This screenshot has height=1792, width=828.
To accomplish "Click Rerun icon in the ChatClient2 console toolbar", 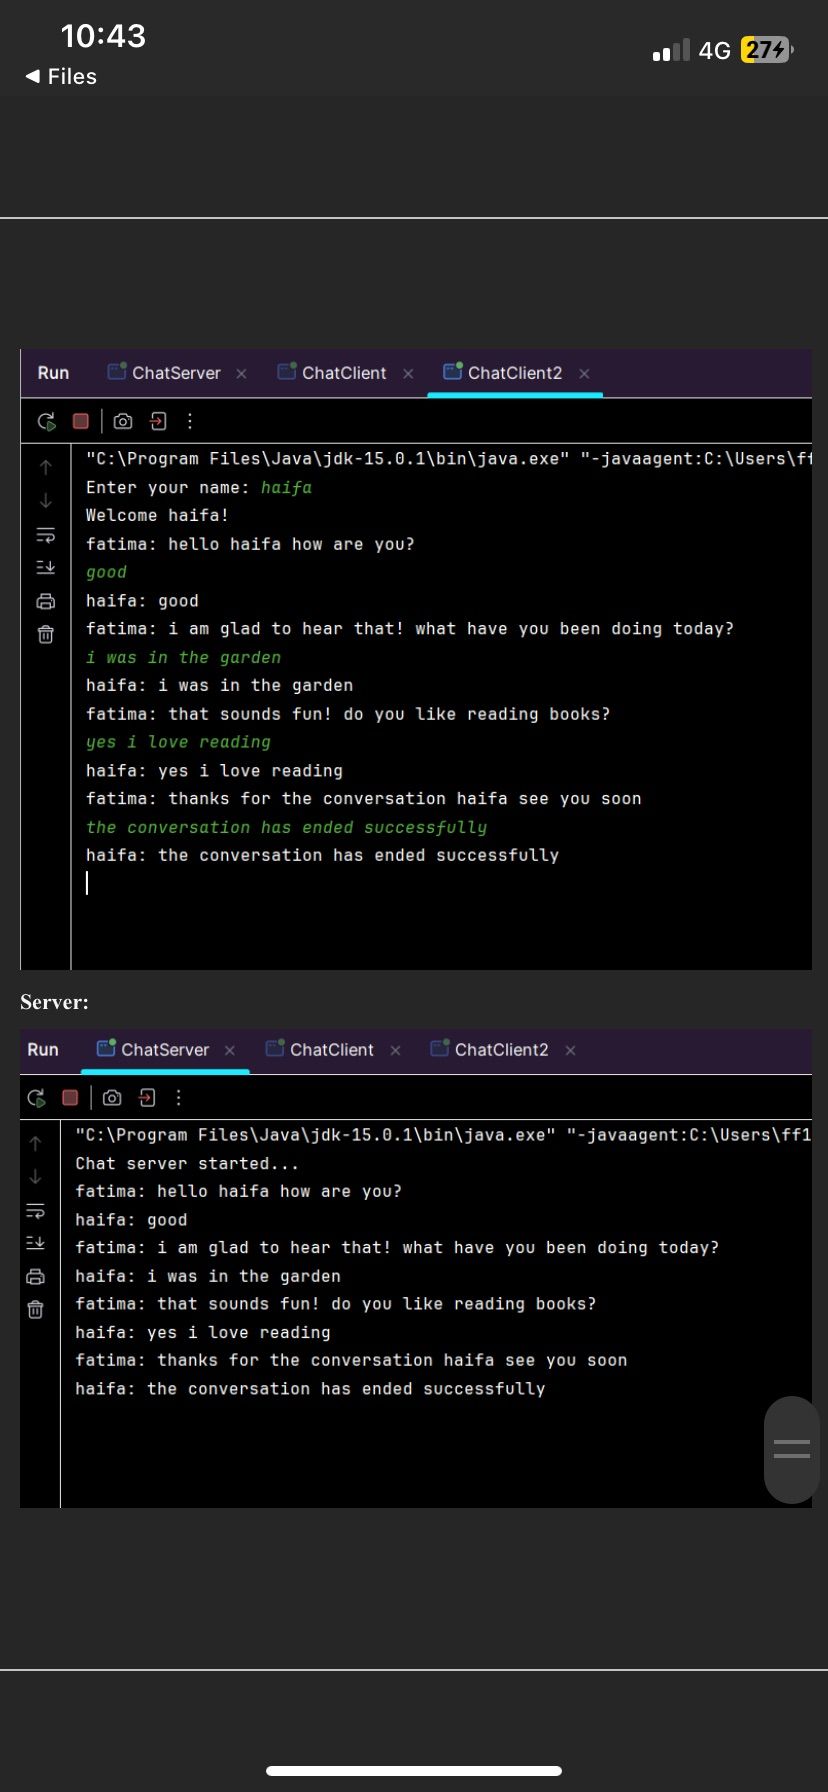I will coord(47,421).
